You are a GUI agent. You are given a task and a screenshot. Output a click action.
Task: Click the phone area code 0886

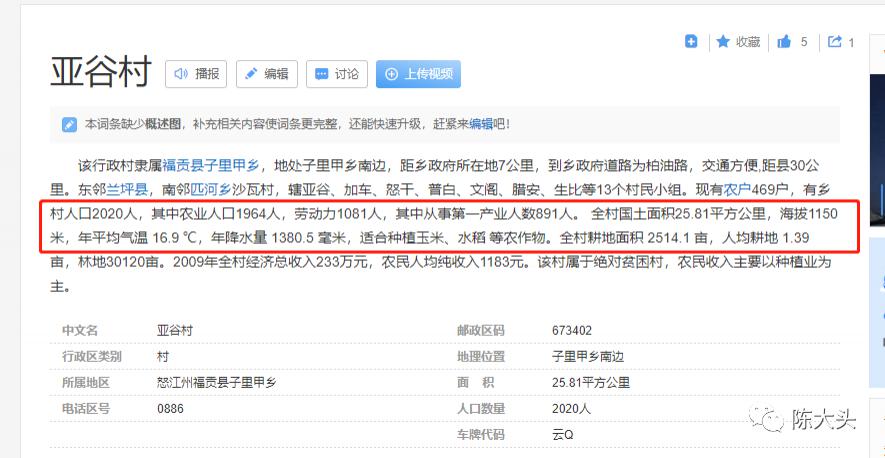(170, 409)
